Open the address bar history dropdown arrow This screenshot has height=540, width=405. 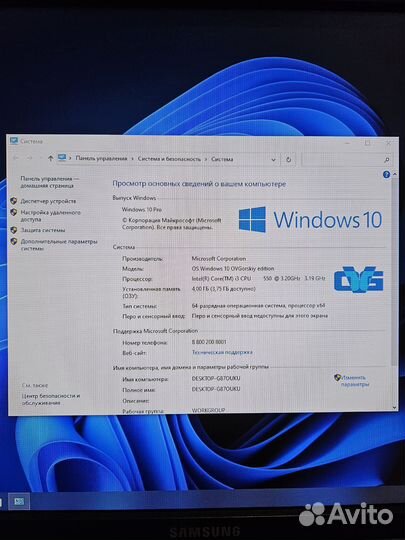(x=273, y=159)
